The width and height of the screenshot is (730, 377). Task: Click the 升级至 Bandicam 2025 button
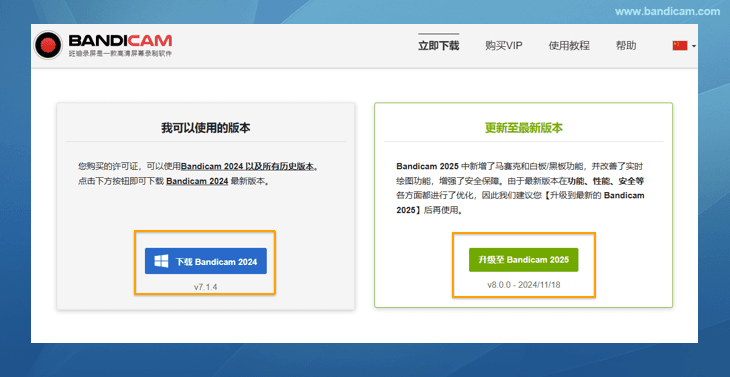pos(523,260)
